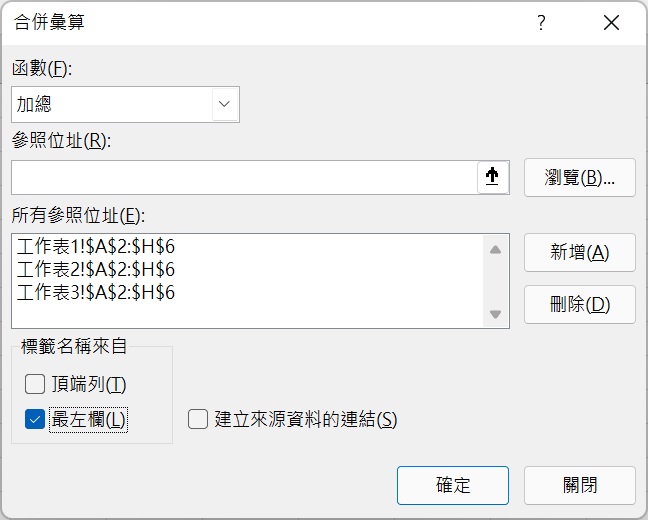The width and height of the screenshot is (648, 520).
Task: Click the 新增(A) add button
Action: point(579,253)
